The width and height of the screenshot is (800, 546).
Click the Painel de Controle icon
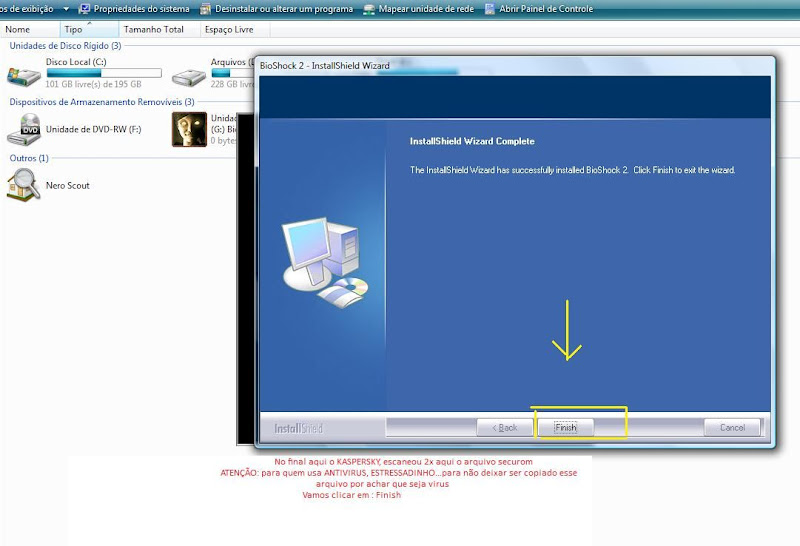point(490,9)
